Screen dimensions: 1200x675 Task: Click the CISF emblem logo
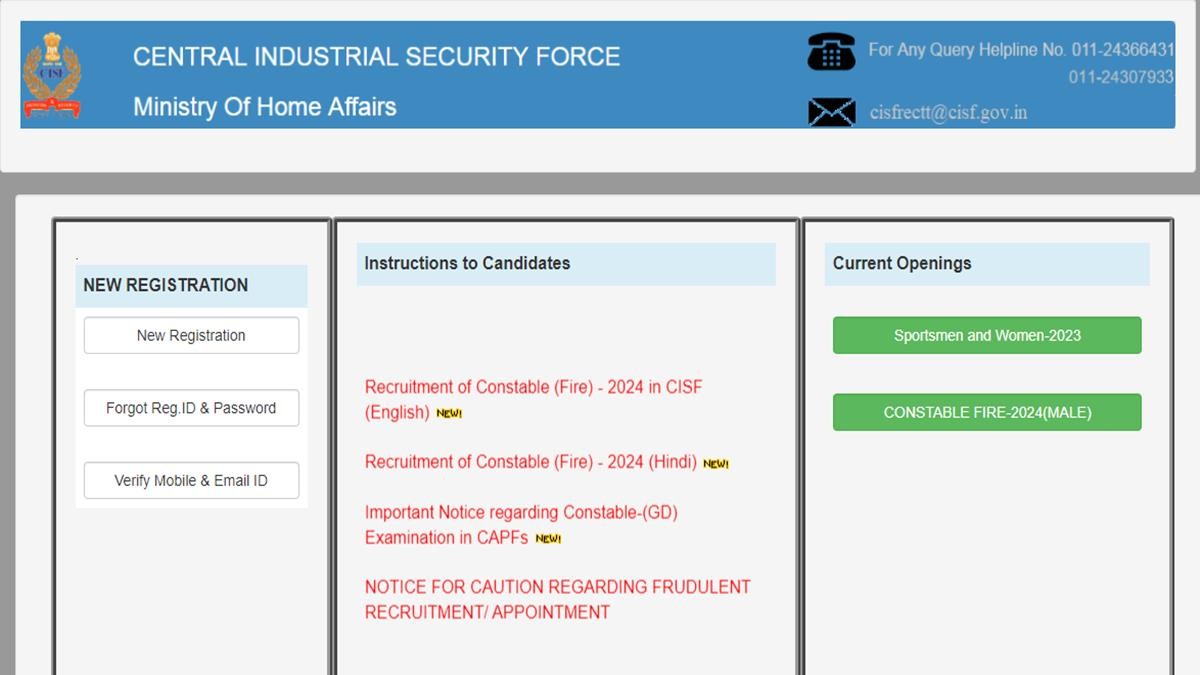click(52, 76)
